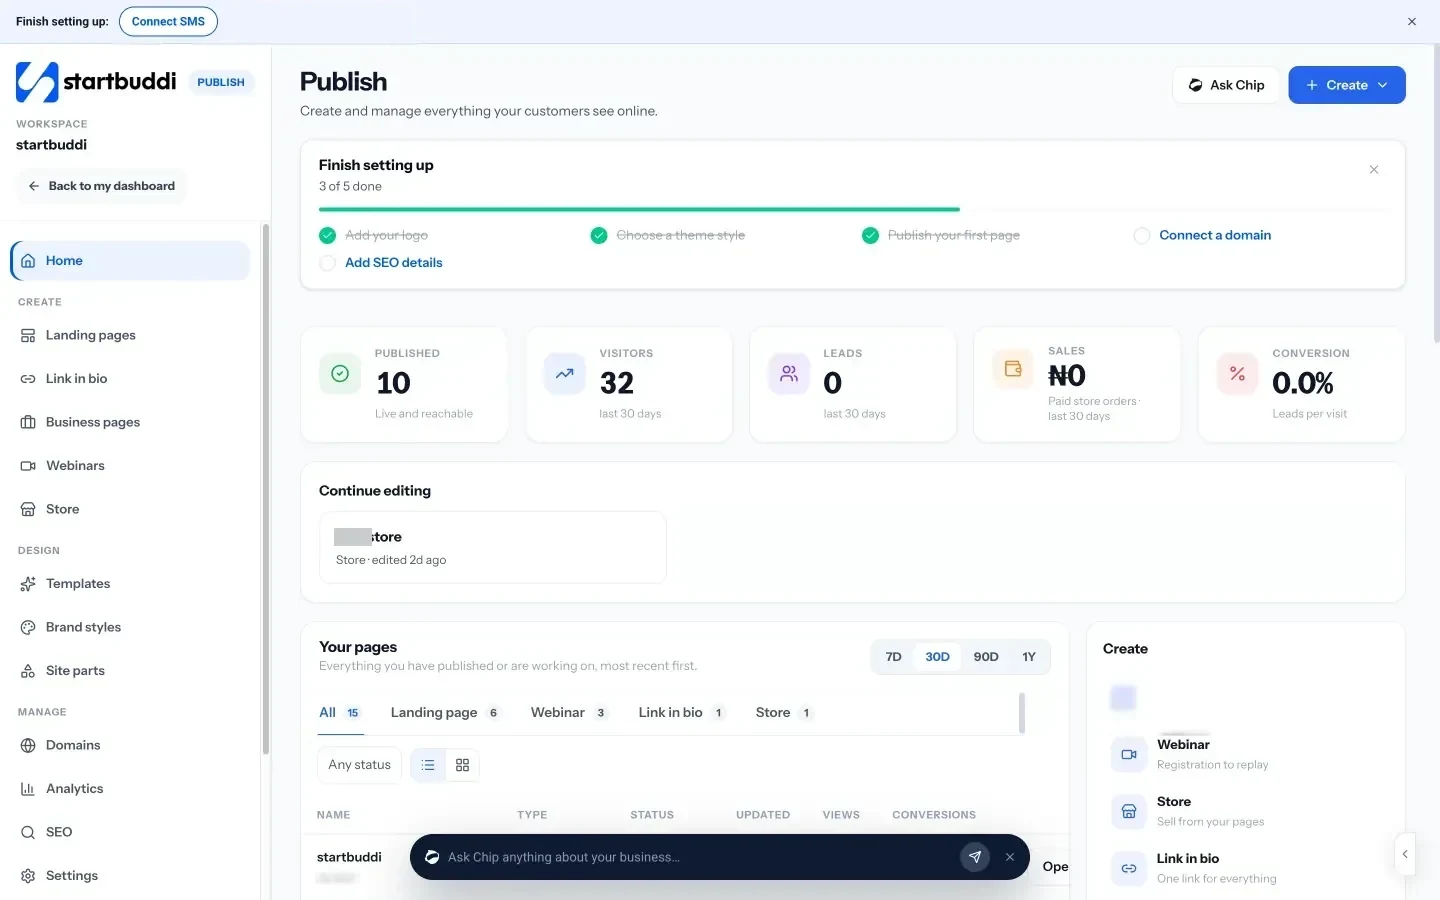This screenshot has width=1440, height=900.
Task: Click the Published checkmark icon
Action: (x=340, y=374)
